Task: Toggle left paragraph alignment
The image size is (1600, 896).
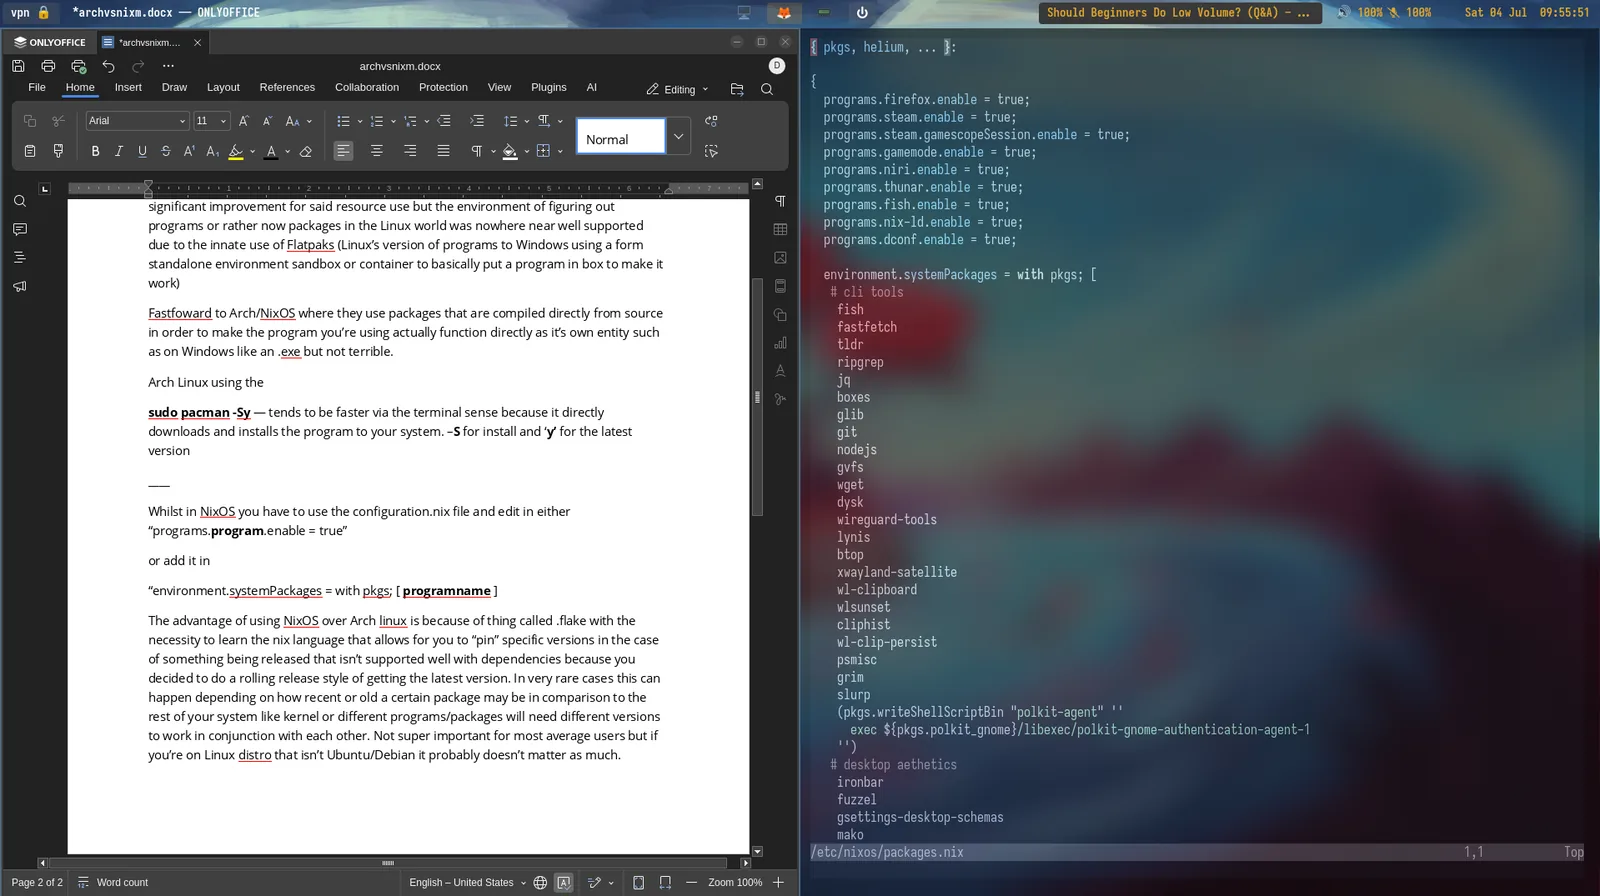Action: click(x=343, y=151)
